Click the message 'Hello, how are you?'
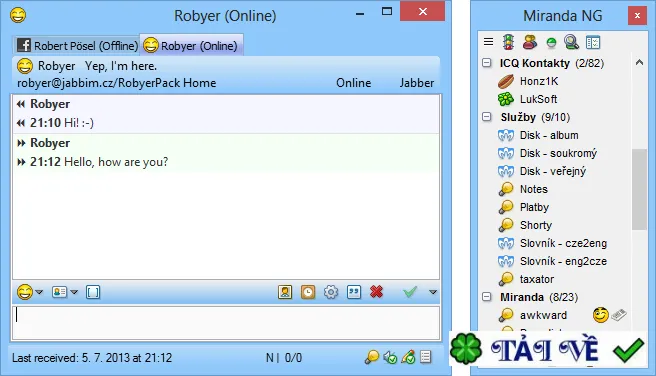The width and height of the screenshot is (656, 376). tap(116, 161)
